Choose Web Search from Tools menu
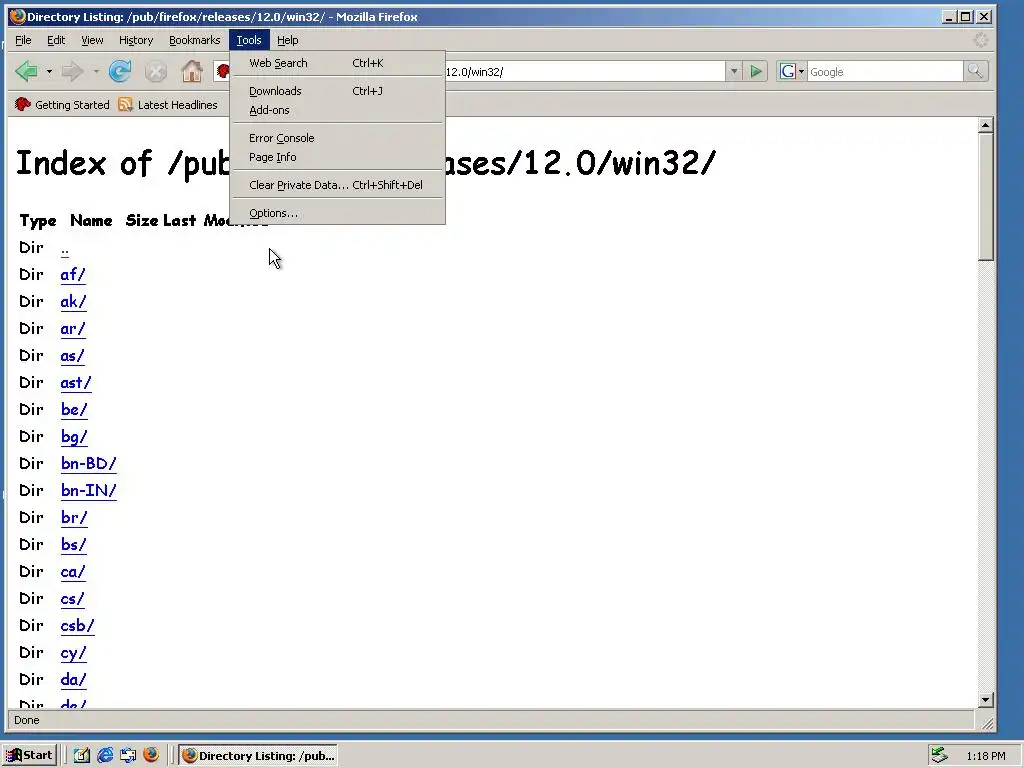 click(338, 63)
